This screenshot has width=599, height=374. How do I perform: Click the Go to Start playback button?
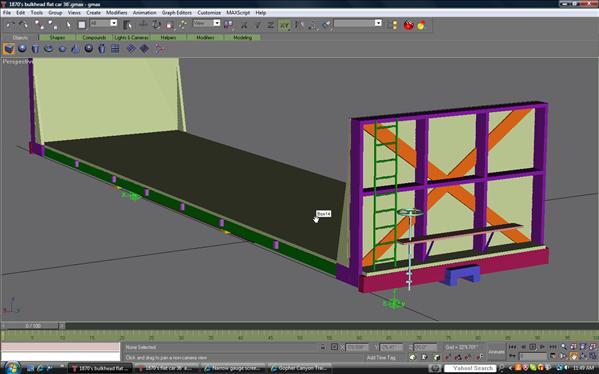(513, 347)
